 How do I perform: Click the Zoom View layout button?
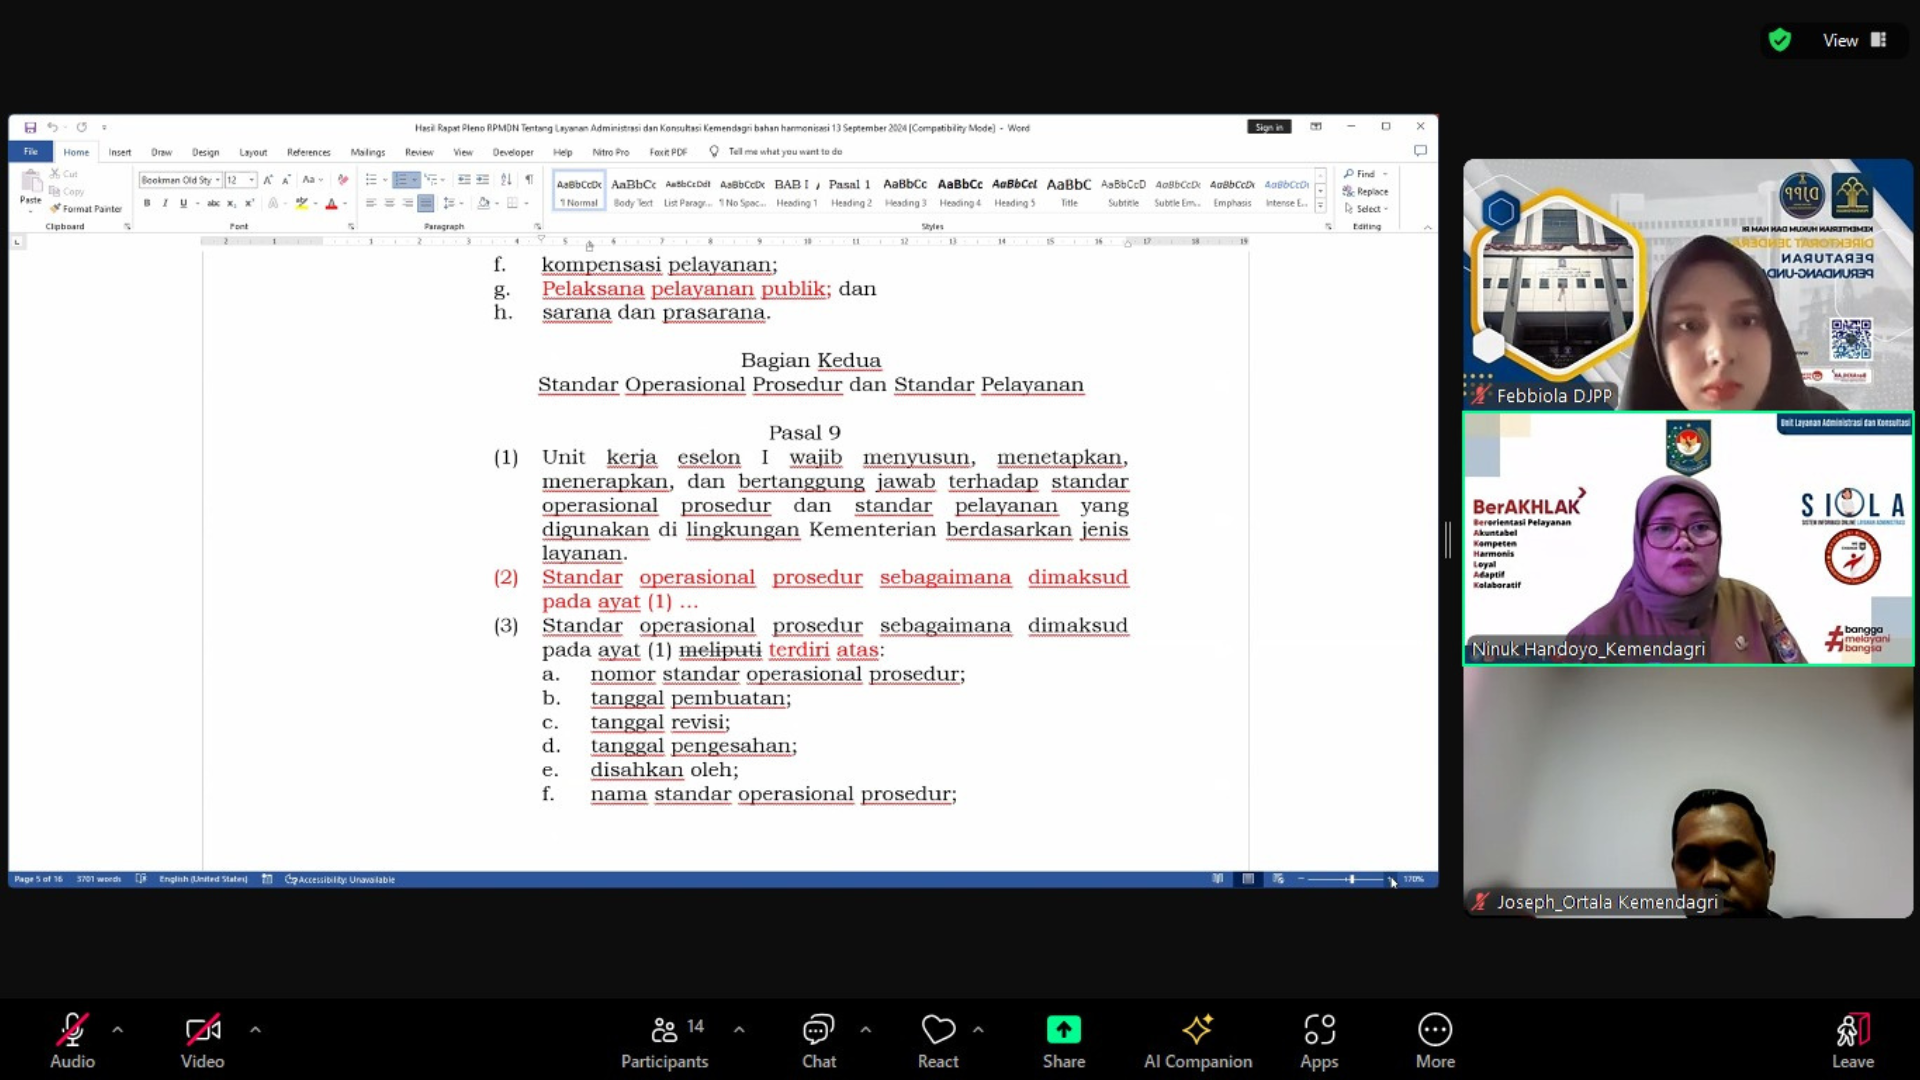[1854, 40]
